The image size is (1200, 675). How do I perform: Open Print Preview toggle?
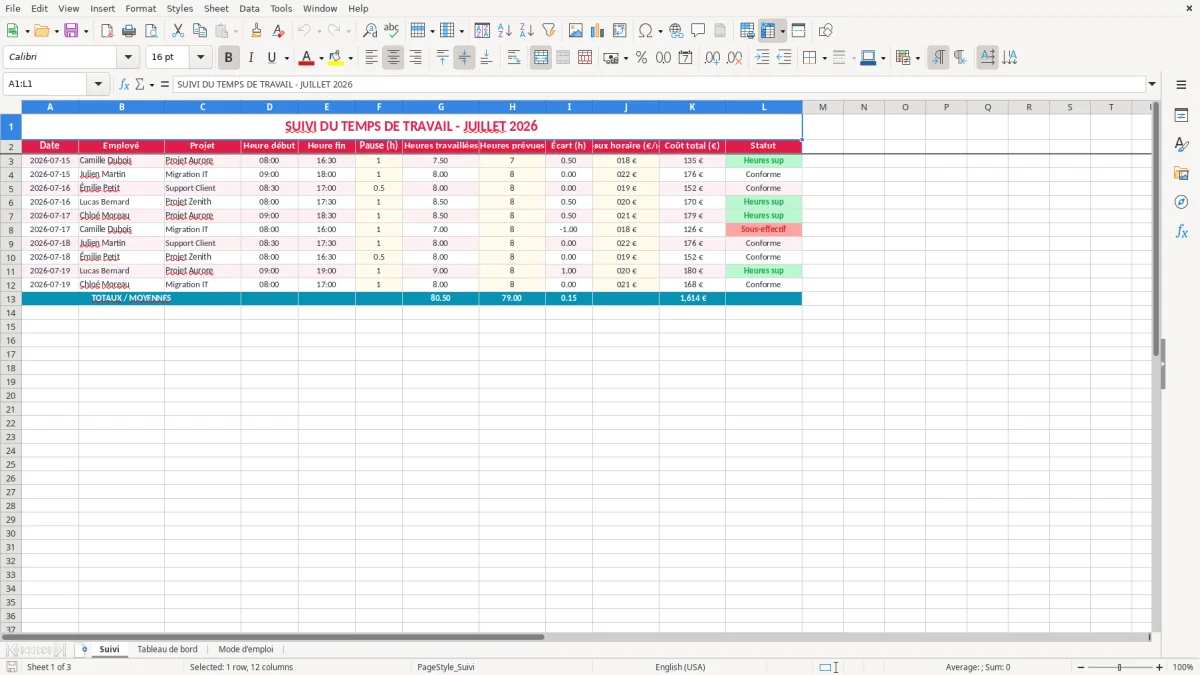pyautogui.click(x=151, y=31)
